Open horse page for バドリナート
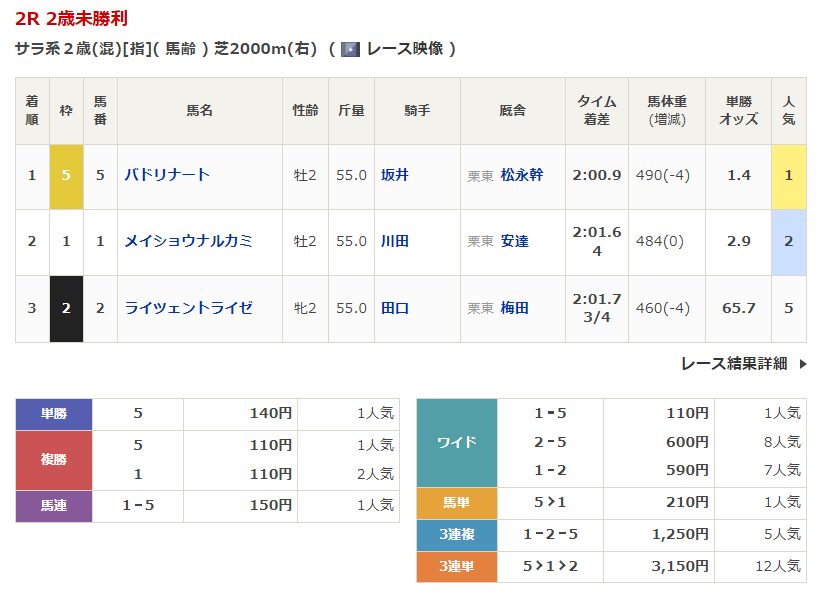The image size is (822, 593). click(x=167, y=175)
